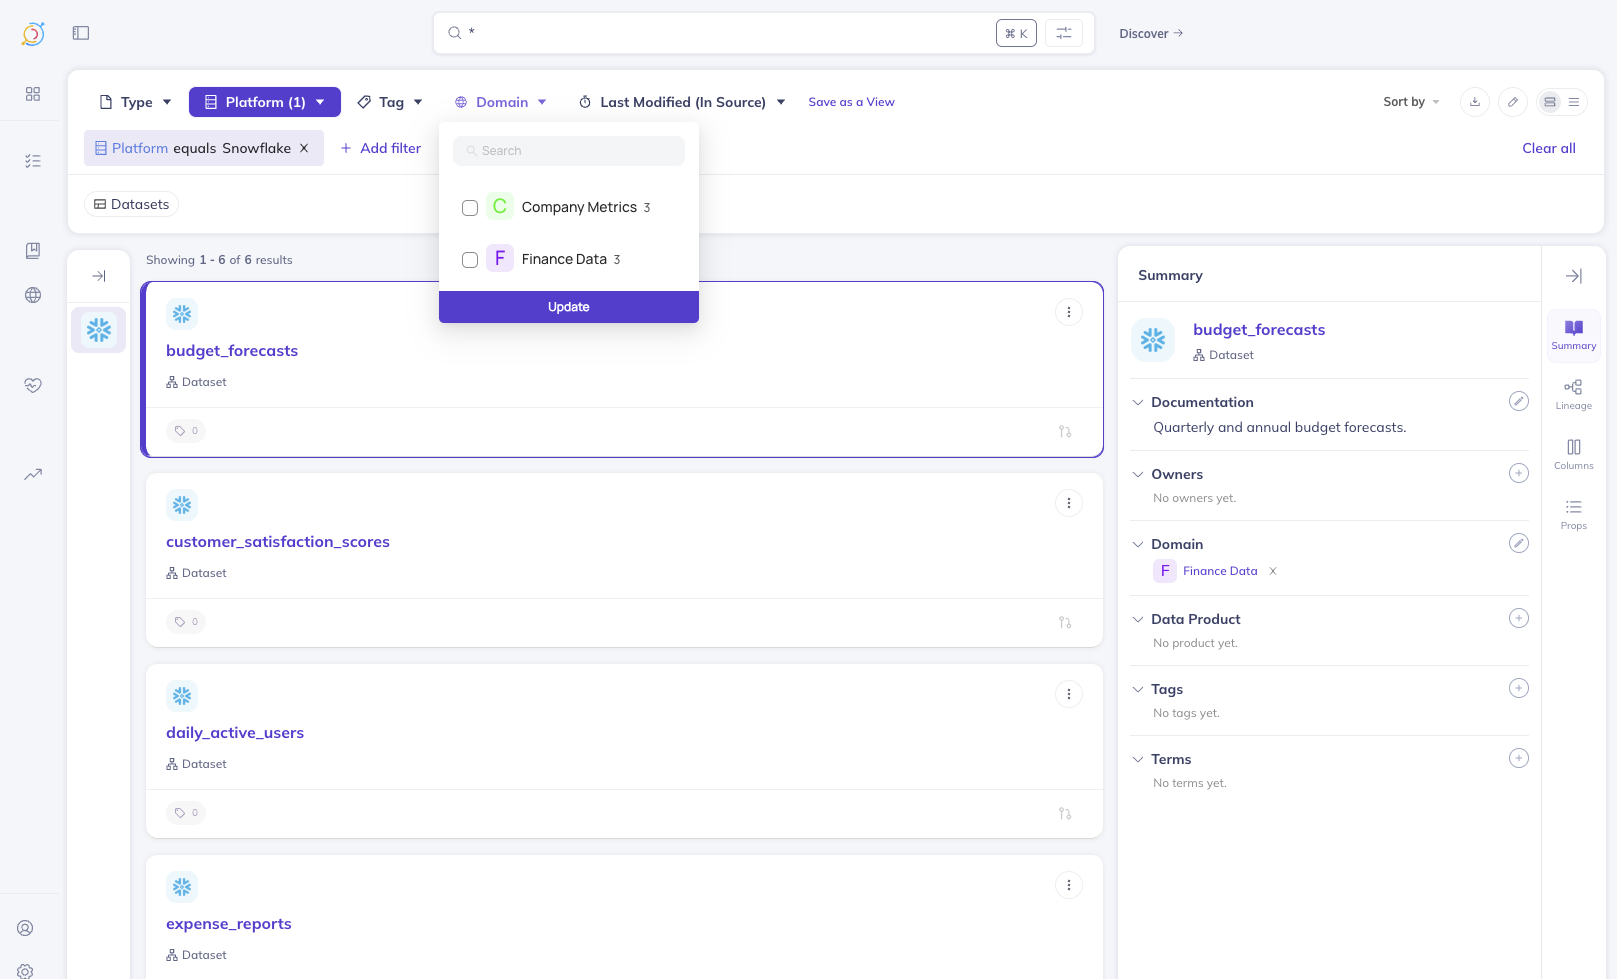Image resolution: width=1617 pixels, height=979 pixels.
Task: Expand the browse sidebar arrow
Action: (x=99, y=276)
